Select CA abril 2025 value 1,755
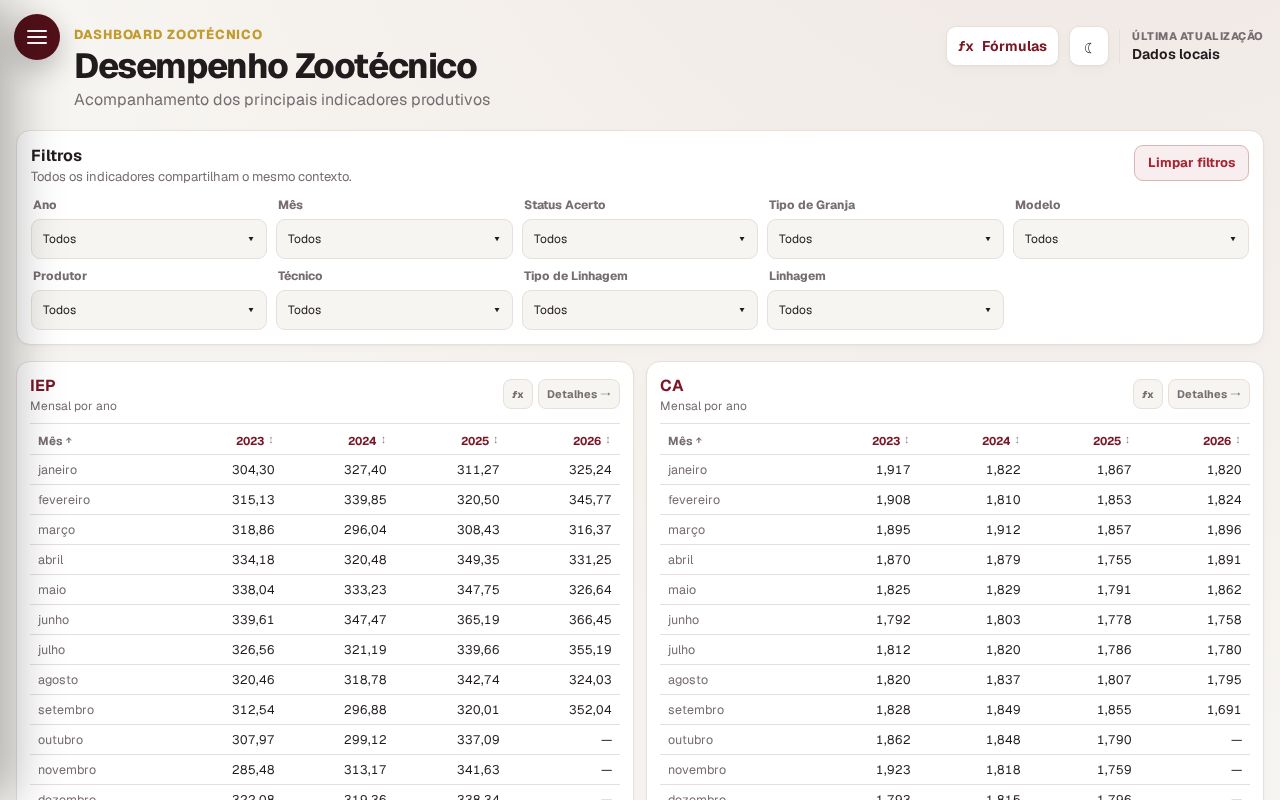This screenshot has height=800, width=1280. 1114,560
